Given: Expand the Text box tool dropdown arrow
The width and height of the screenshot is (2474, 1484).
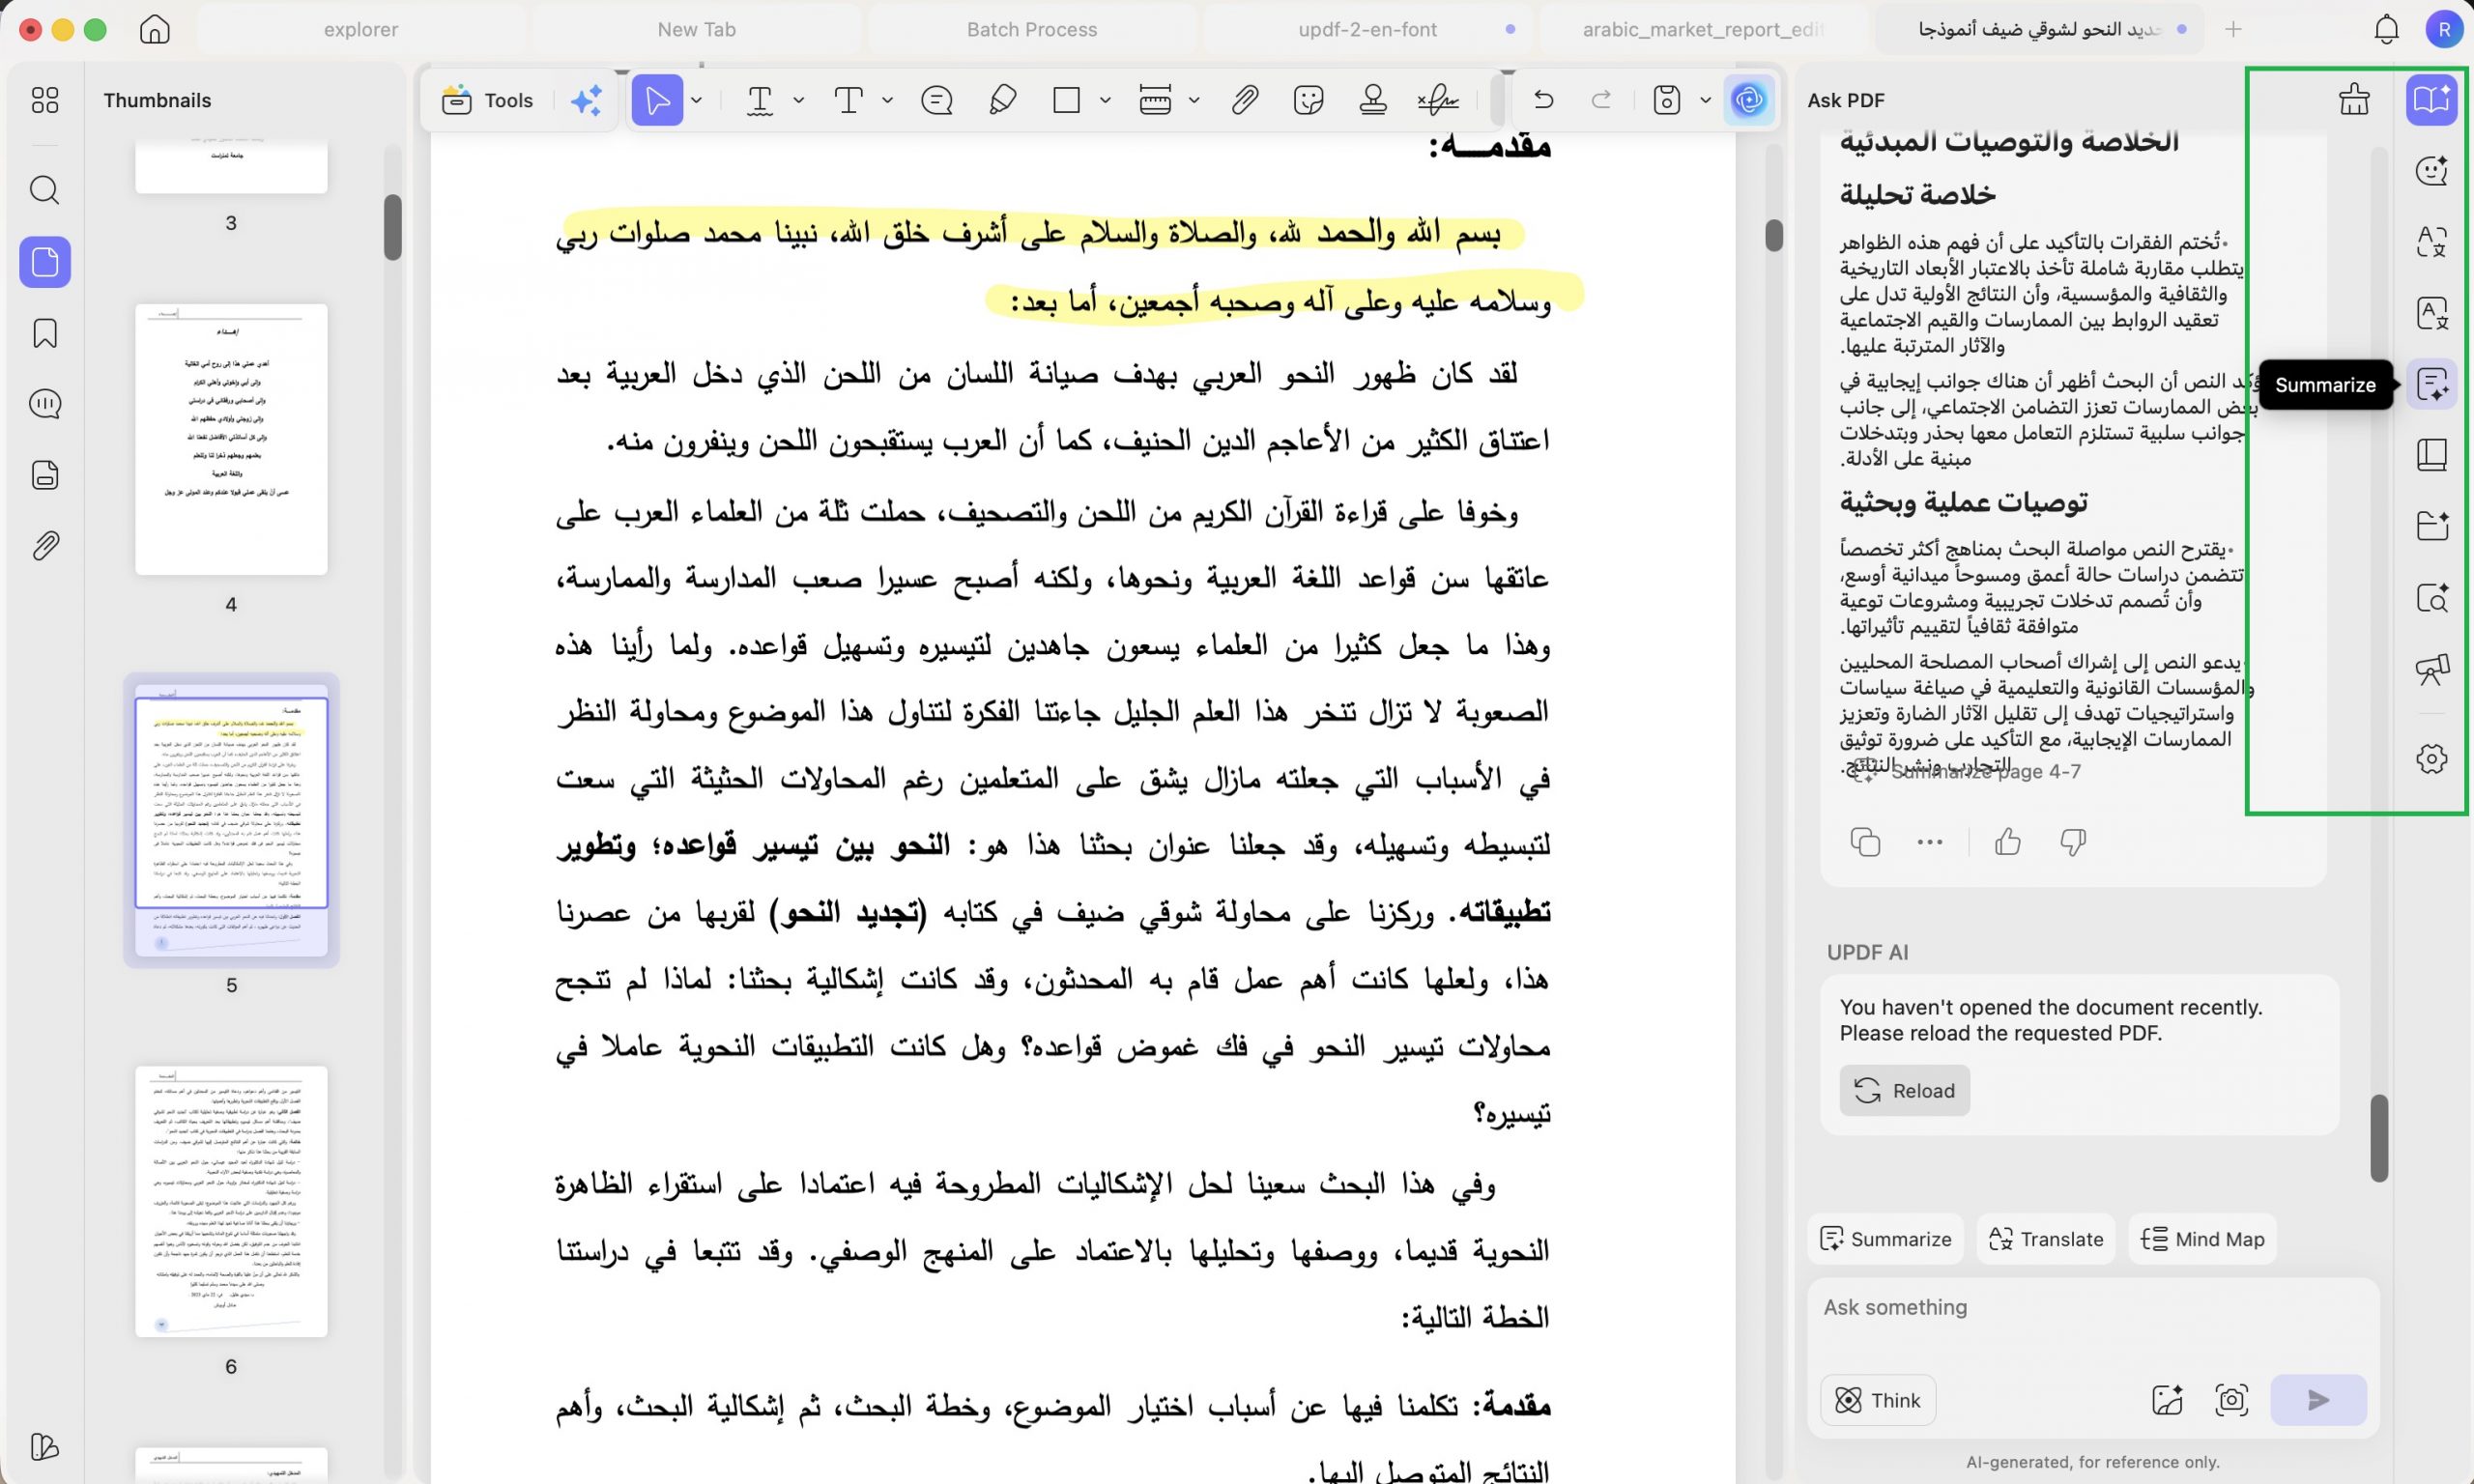Looking at the screenshot, I should pos(887,100).
